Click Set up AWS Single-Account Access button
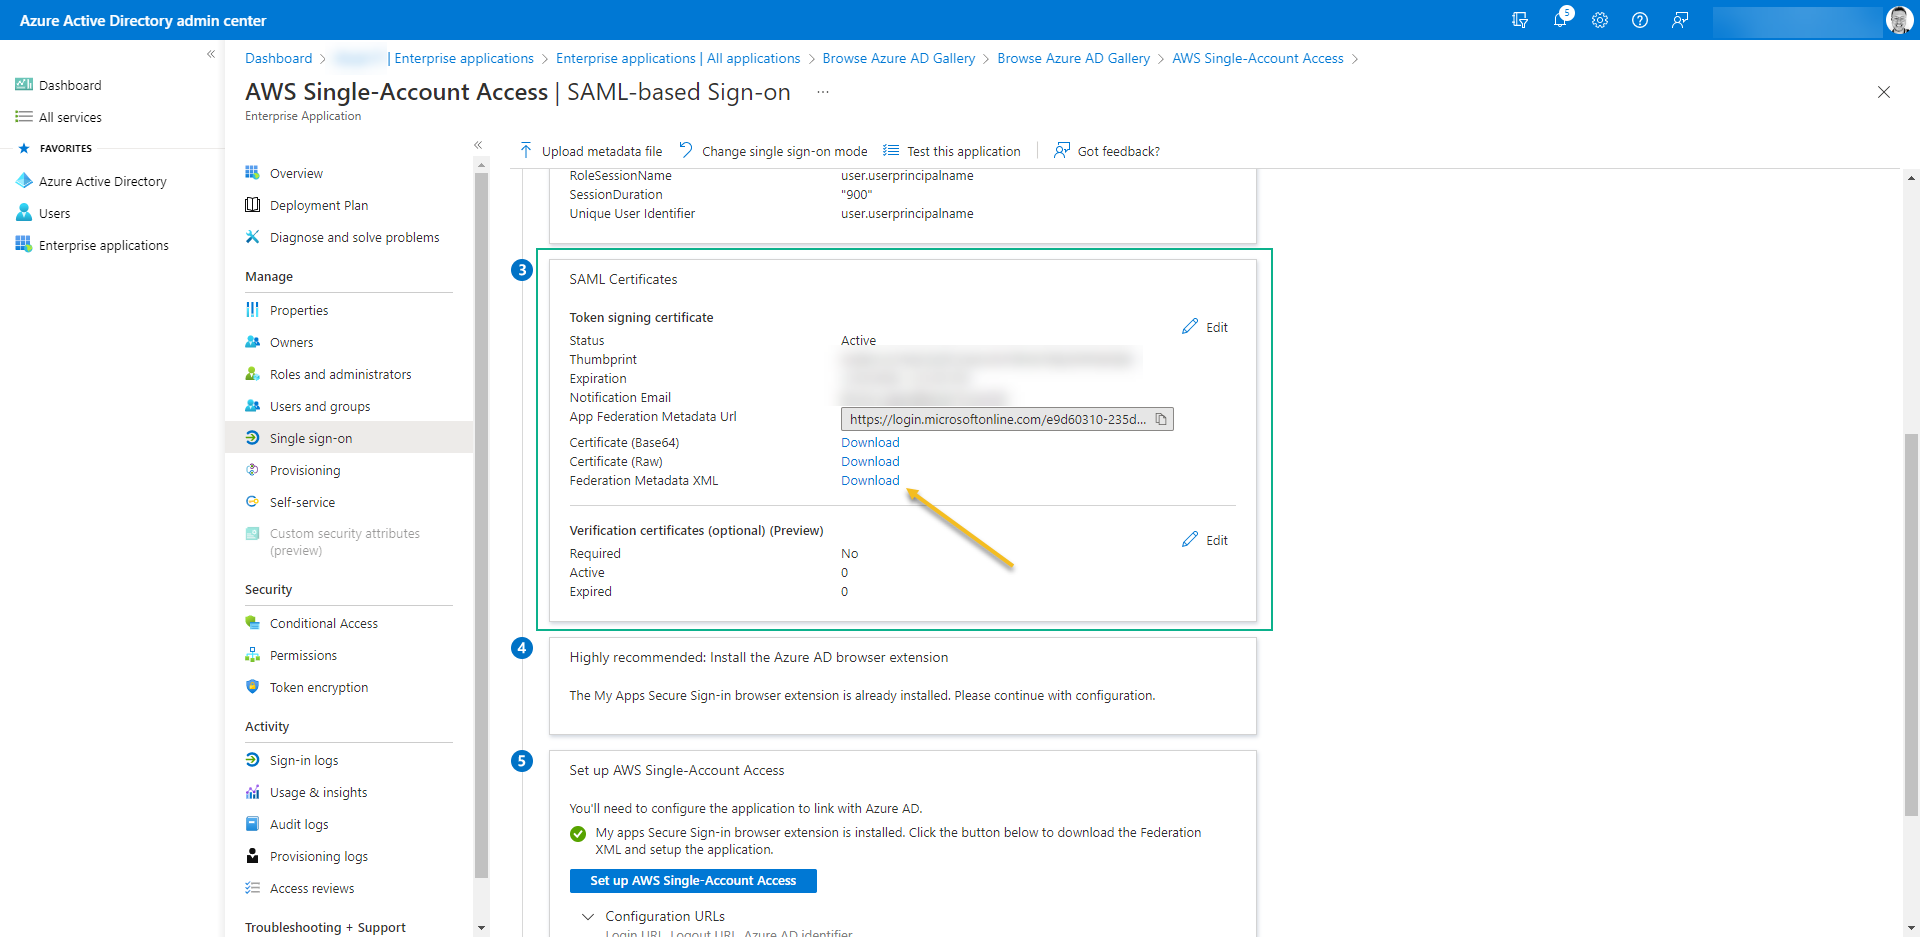Viewport: 1920px width, 937px height. 693,881
